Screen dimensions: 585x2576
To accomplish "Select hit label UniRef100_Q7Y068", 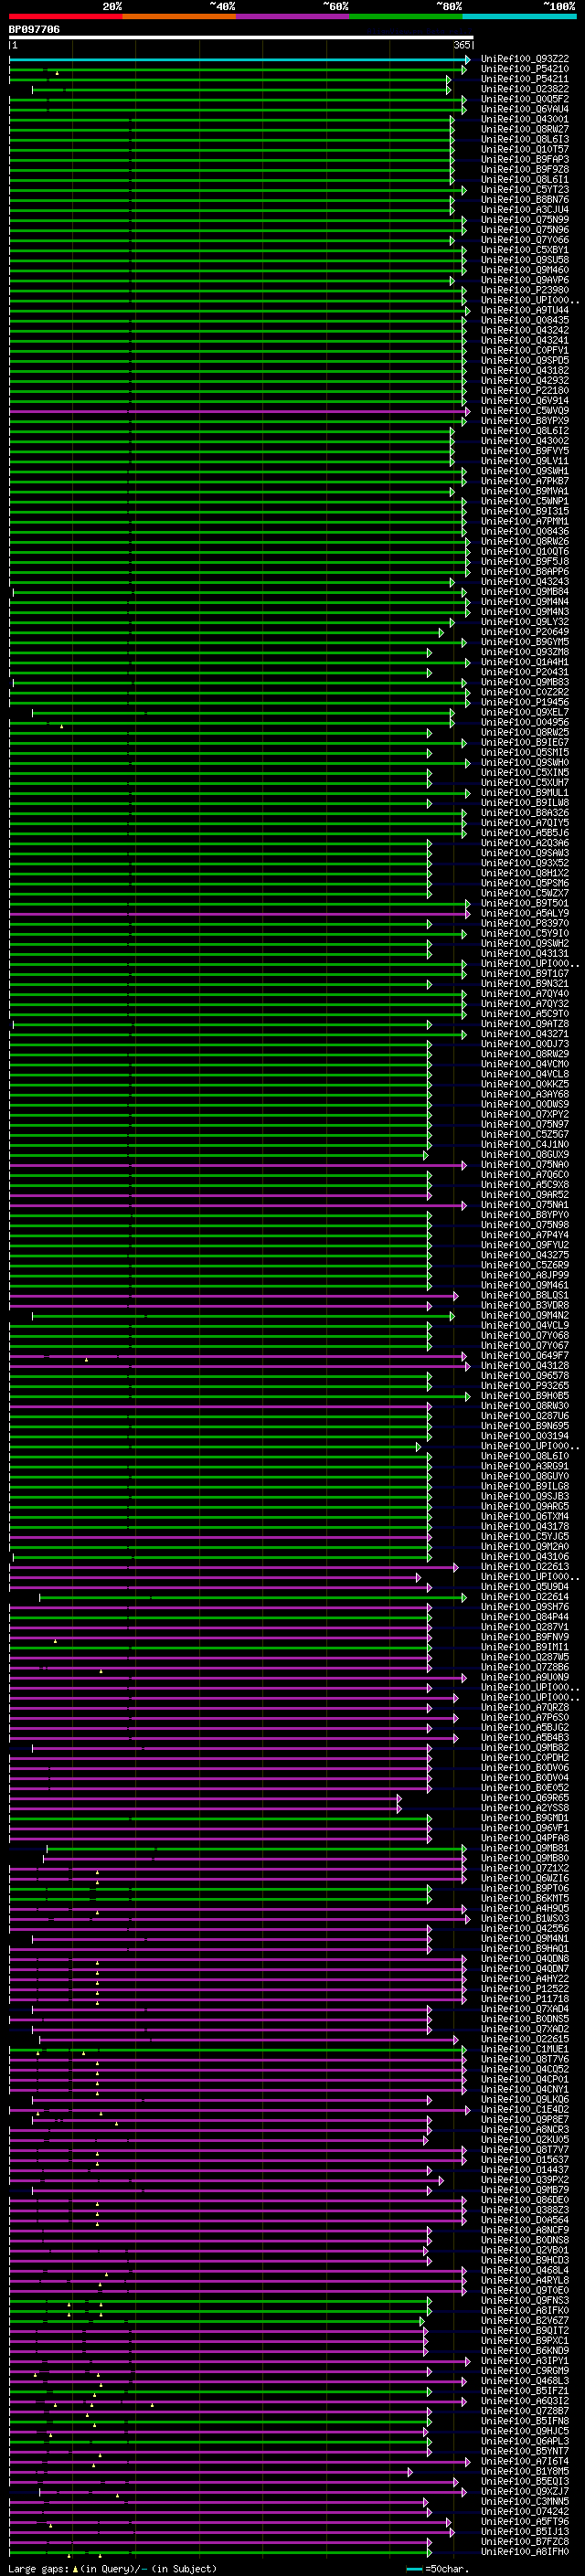I will (525, 1335).
